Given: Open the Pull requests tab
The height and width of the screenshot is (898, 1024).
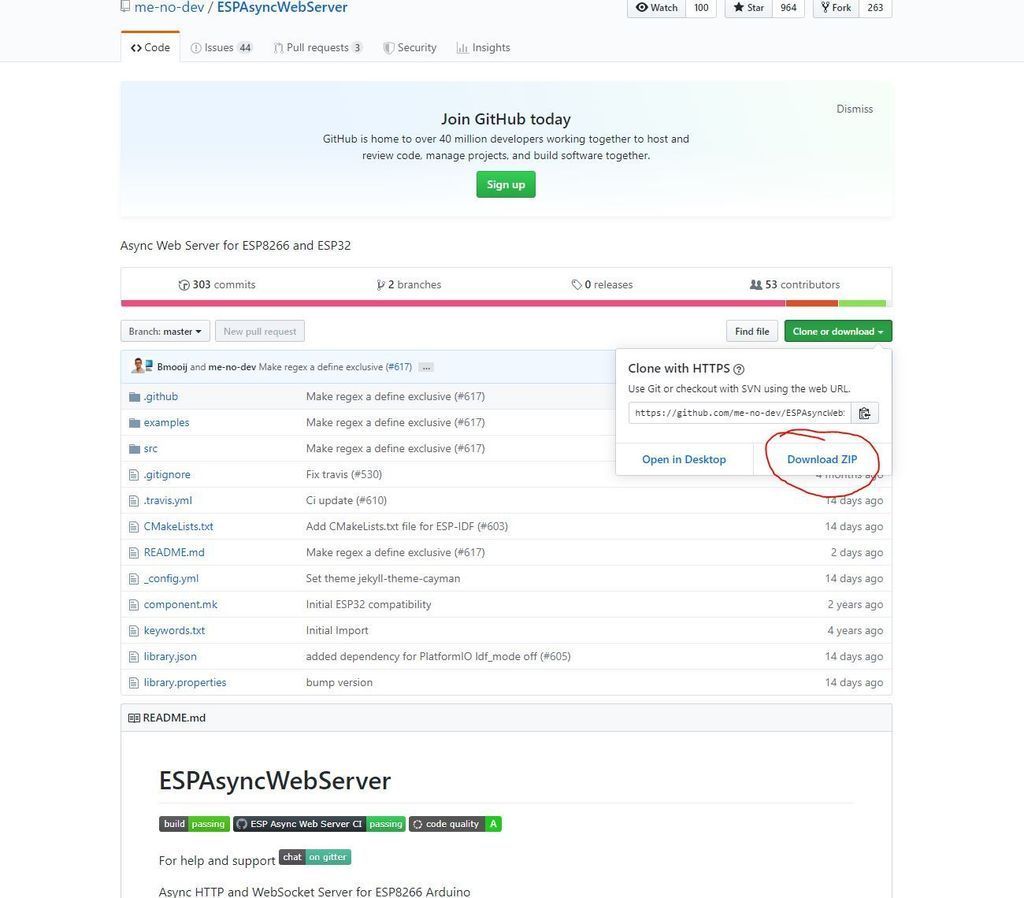Looking at the screenshot, I should 318,48.
